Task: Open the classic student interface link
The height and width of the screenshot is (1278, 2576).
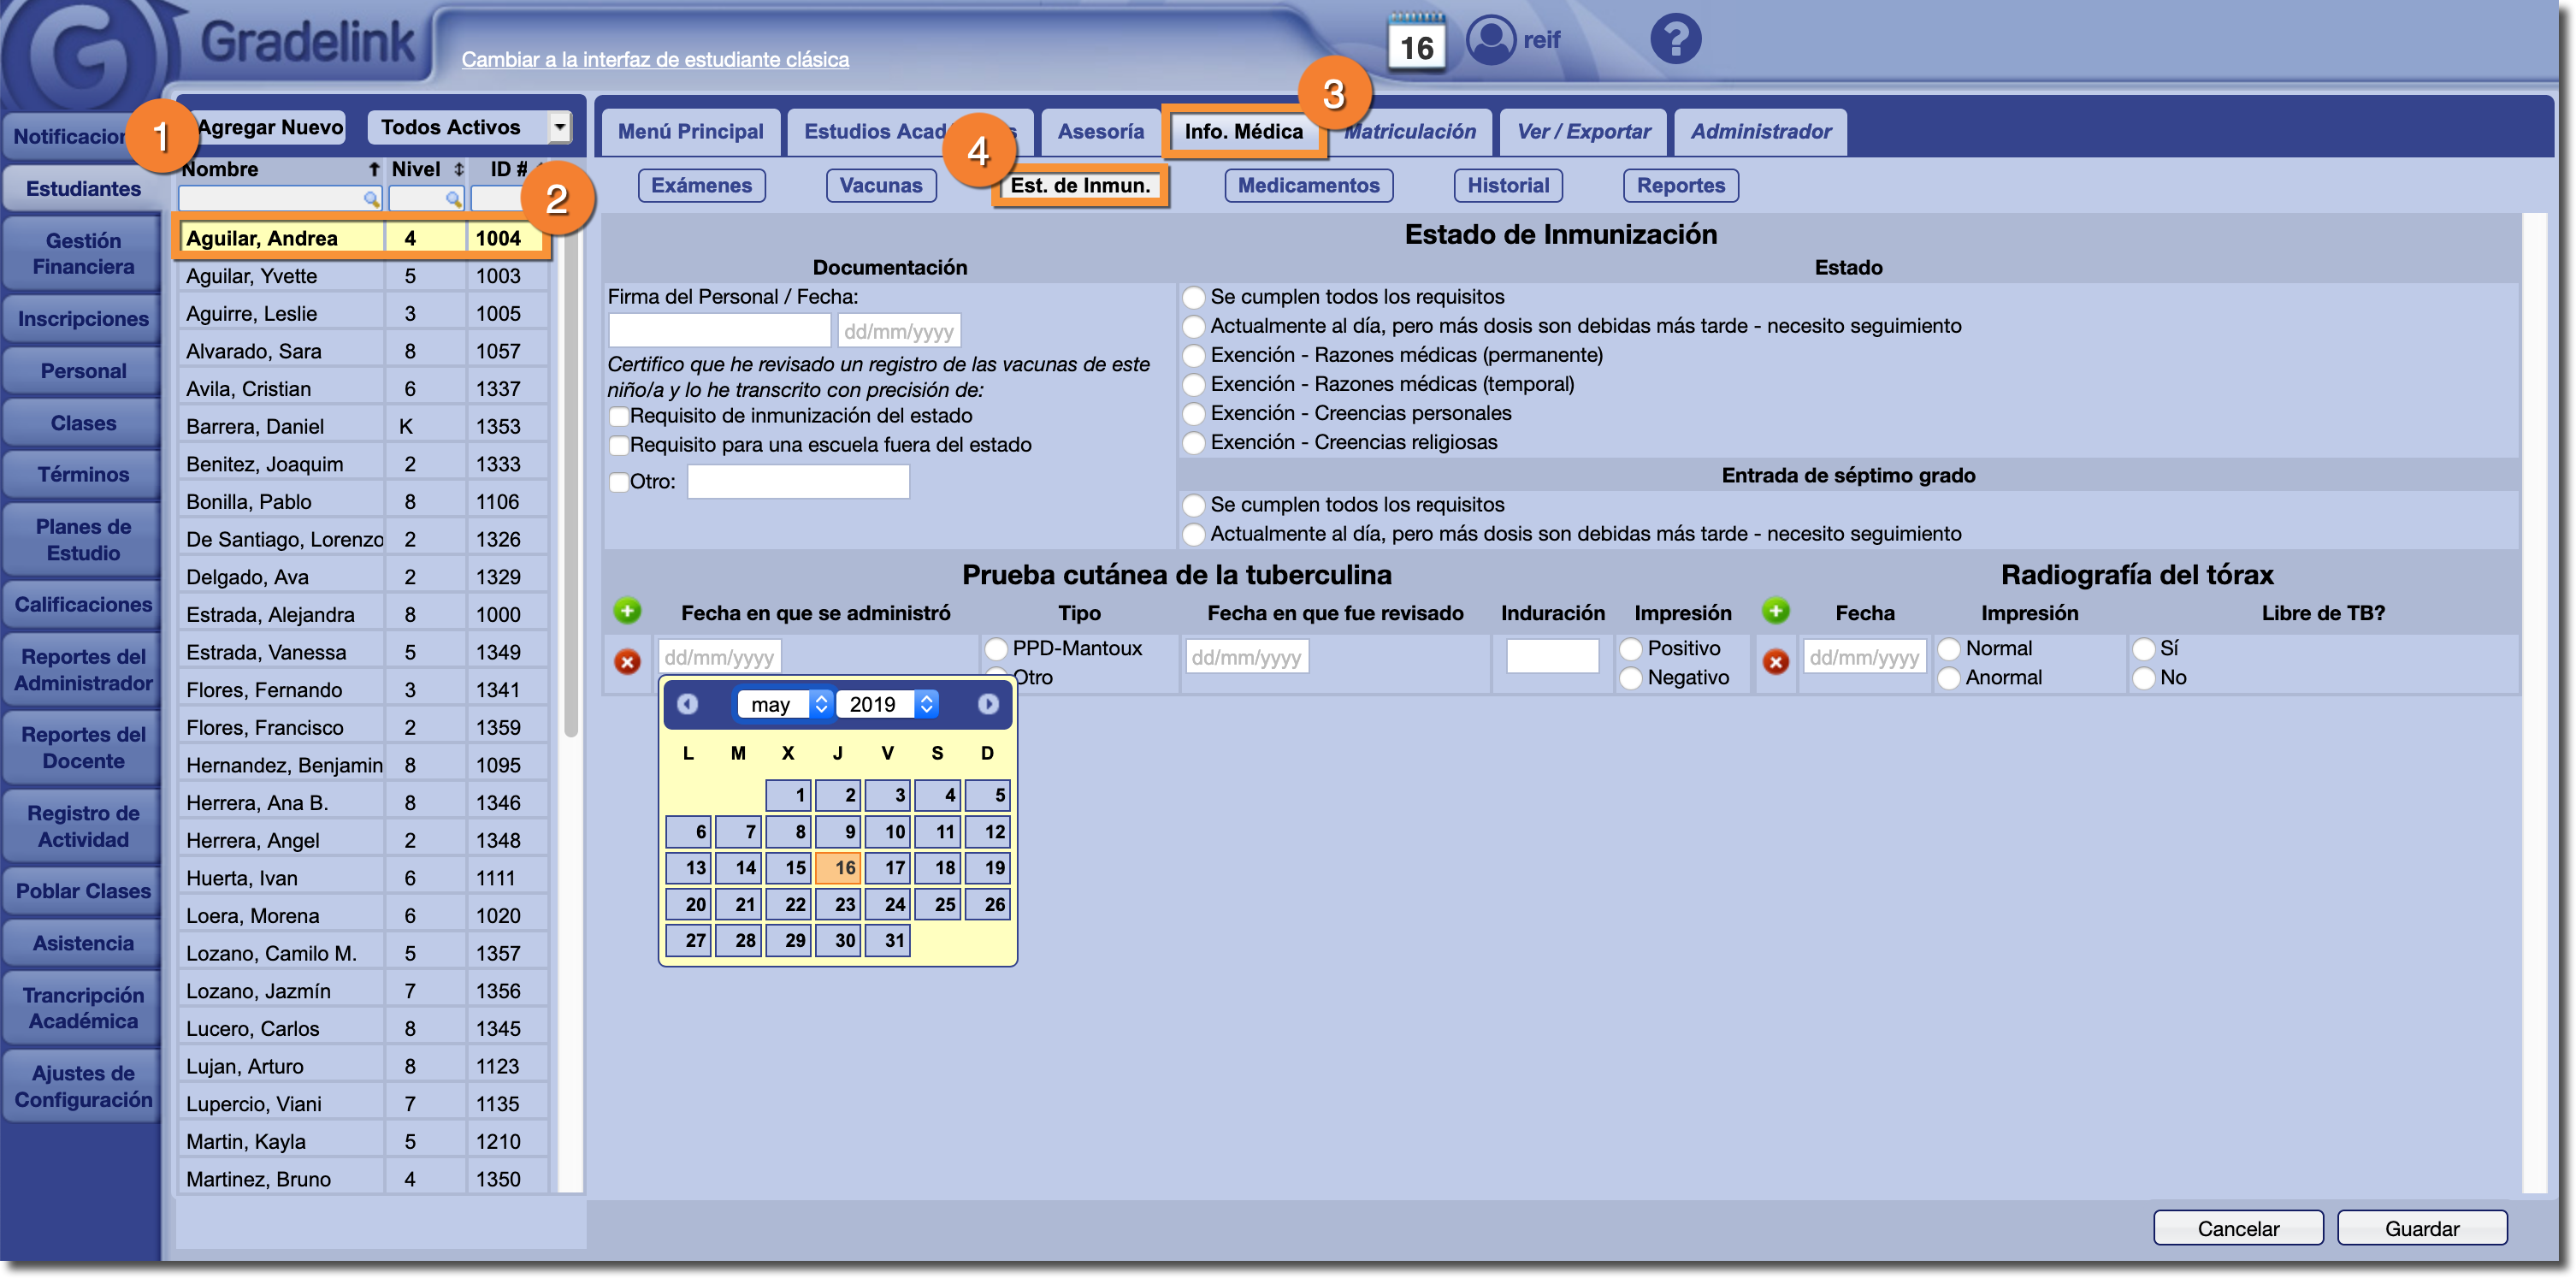Action: [655, 60]
